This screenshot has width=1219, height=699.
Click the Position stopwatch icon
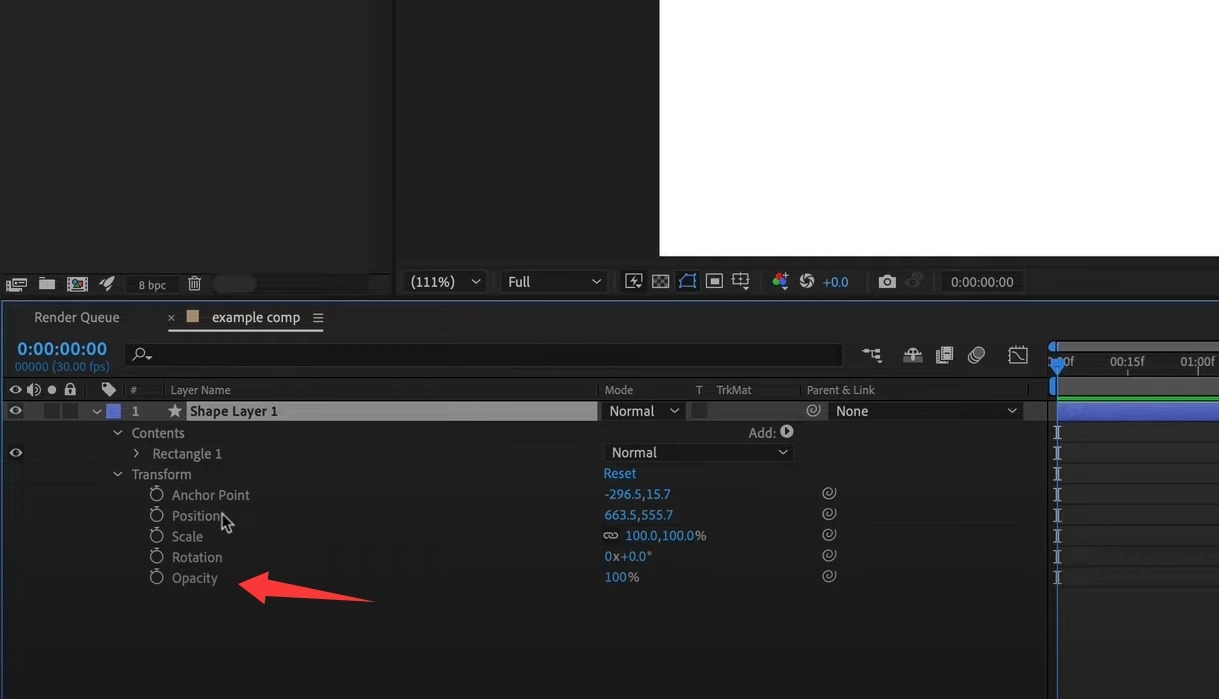156,515
